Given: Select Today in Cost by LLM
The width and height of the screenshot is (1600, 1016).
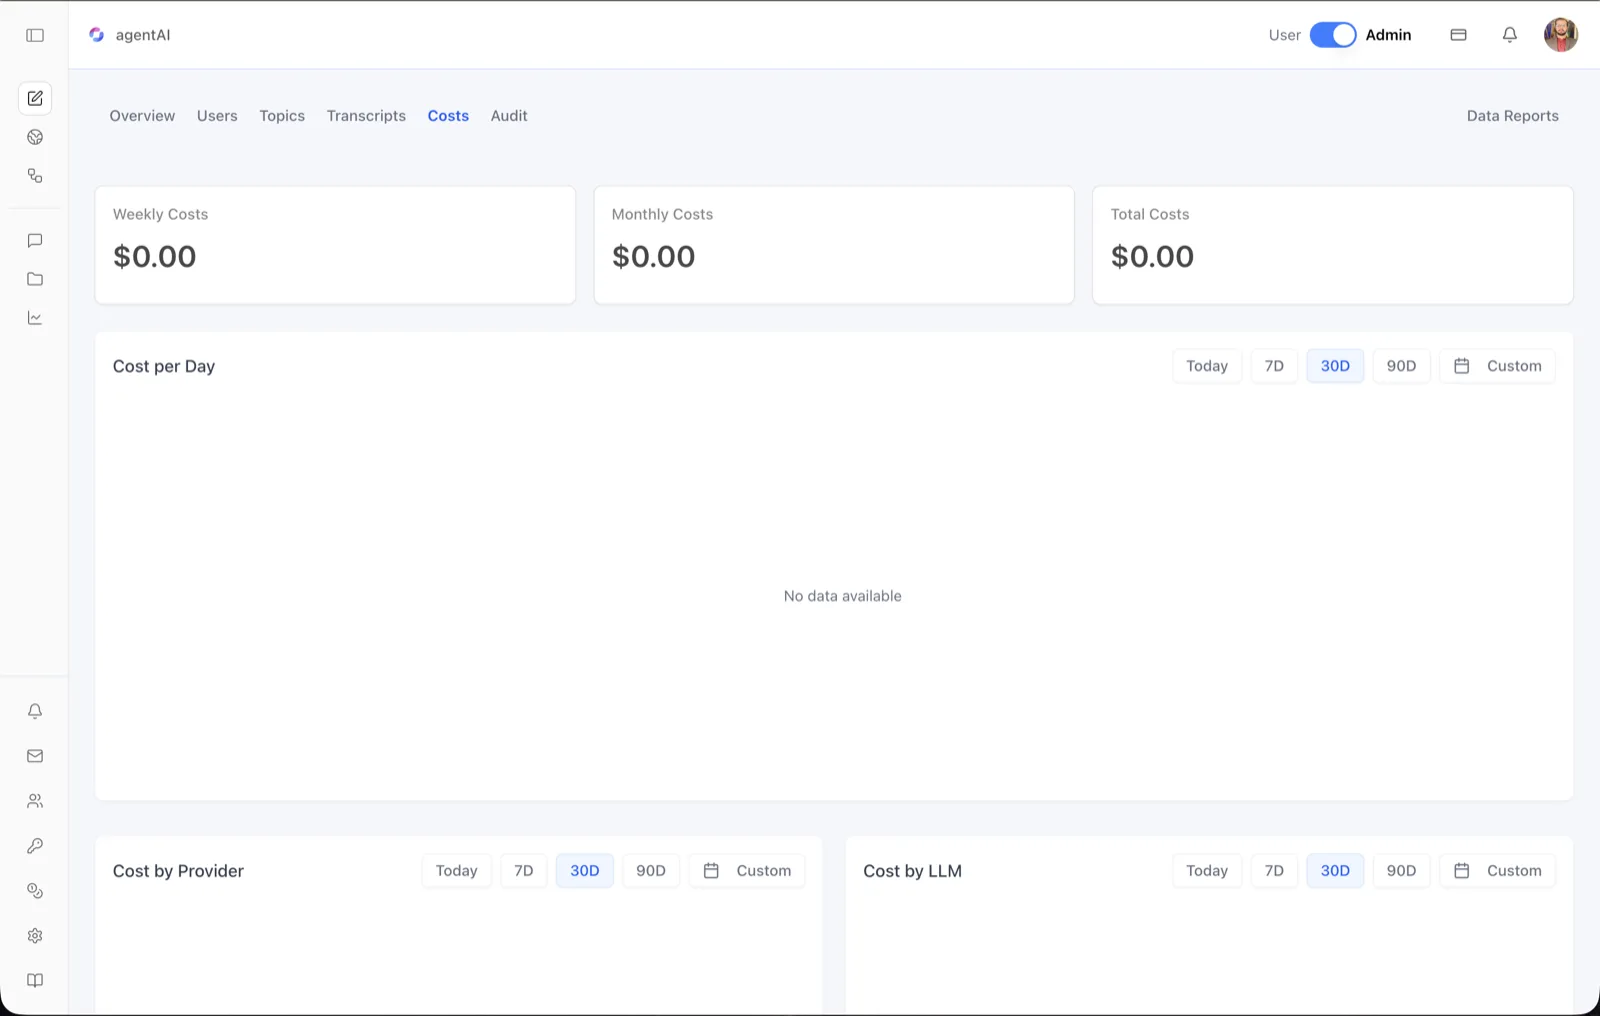Looking at the screenshot, I should [x=1207, y=871].
